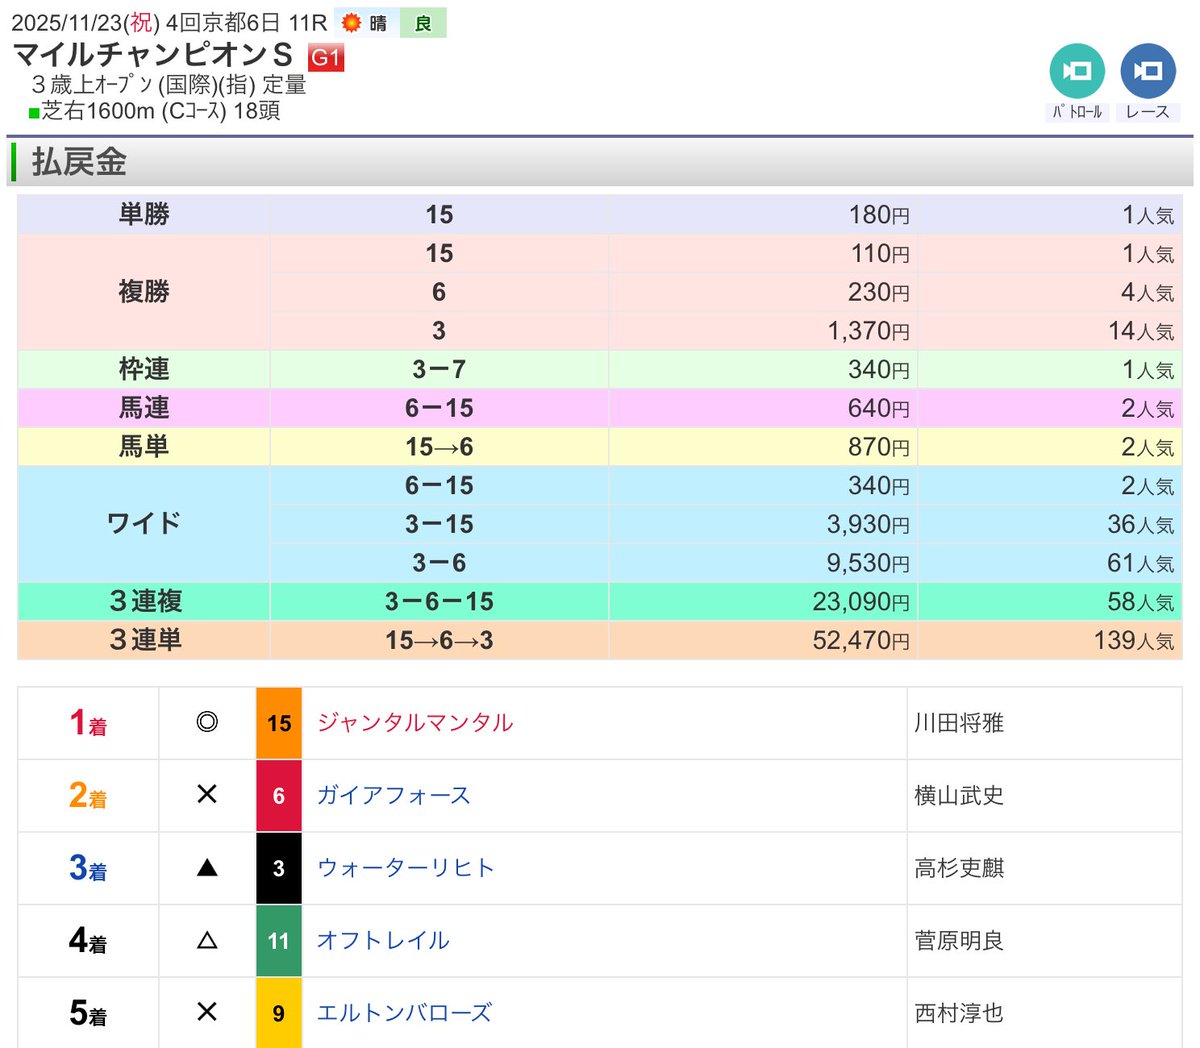Screen dimensions: 1200x1048
Task: Click the G1 grade badge
Action: pos(326,57)
